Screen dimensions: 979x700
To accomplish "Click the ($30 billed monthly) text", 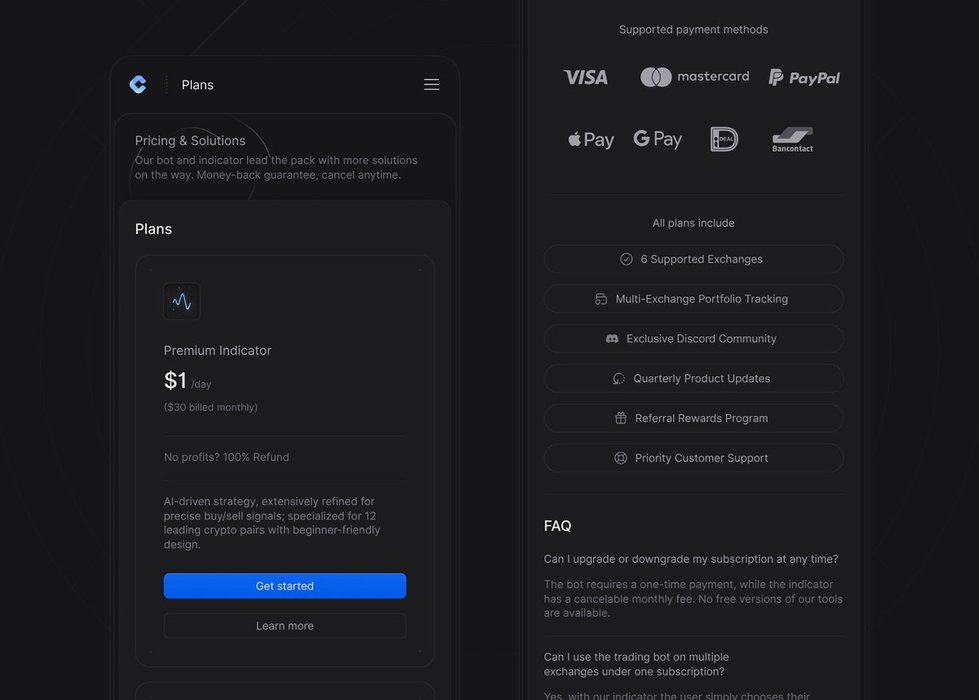I will (210, 407).
